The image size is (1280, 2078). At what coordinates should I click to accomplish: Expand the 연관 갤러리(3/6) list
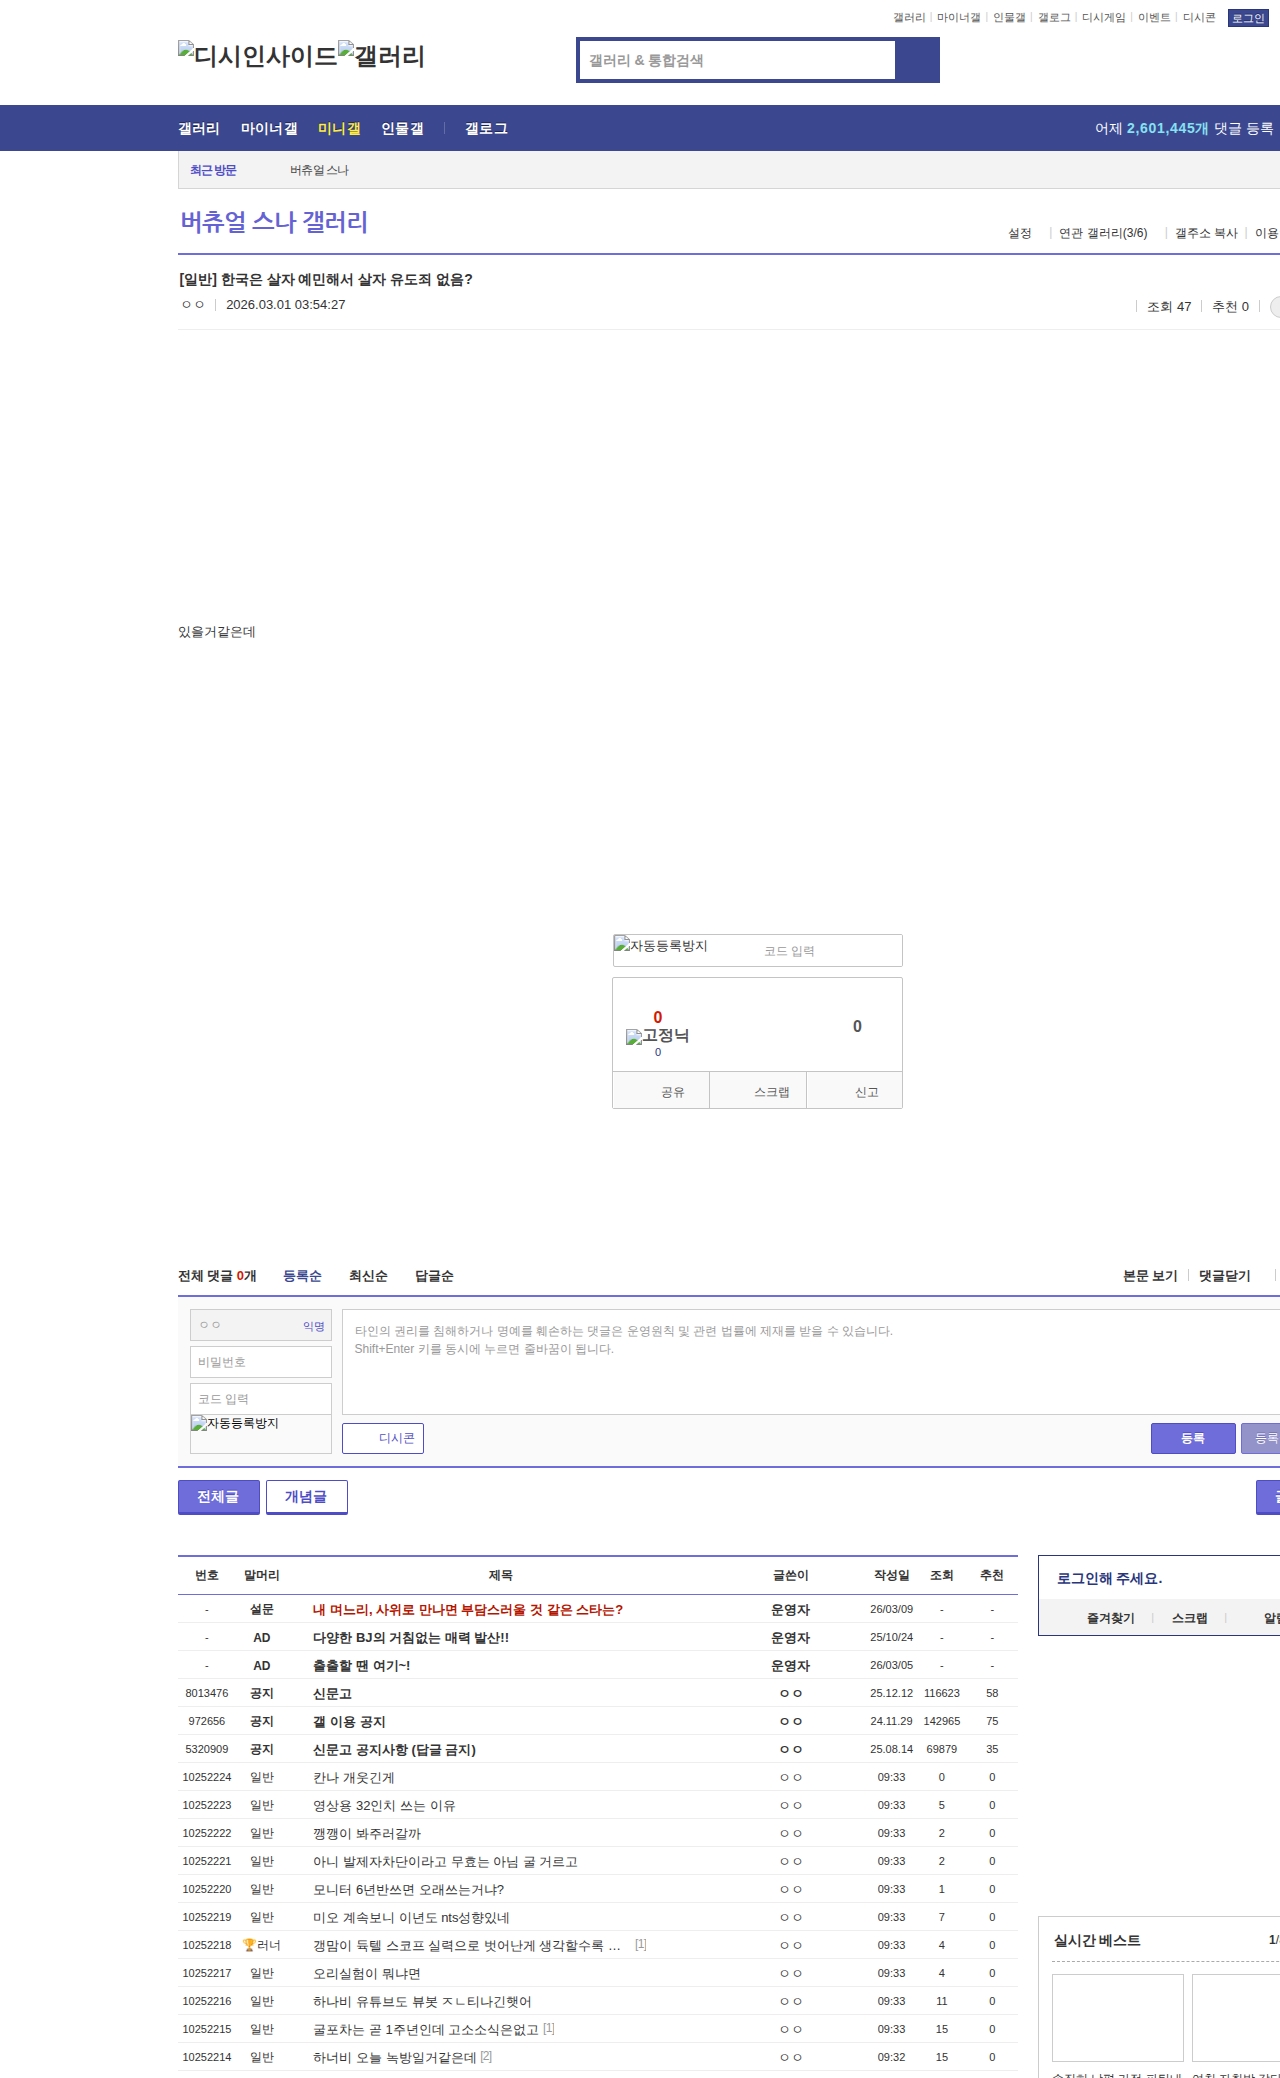pos(1103,233)
